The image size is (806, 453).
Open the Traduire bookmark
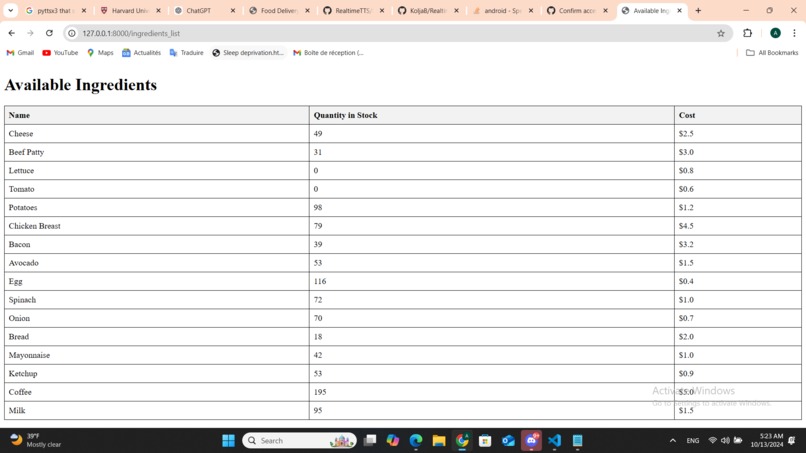pyautogui.click(x=187, y=52)
